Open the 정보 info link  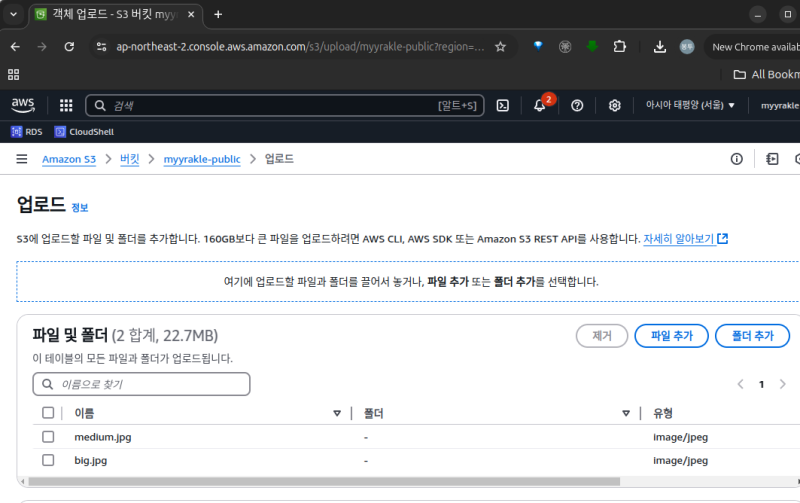point(80,208)
